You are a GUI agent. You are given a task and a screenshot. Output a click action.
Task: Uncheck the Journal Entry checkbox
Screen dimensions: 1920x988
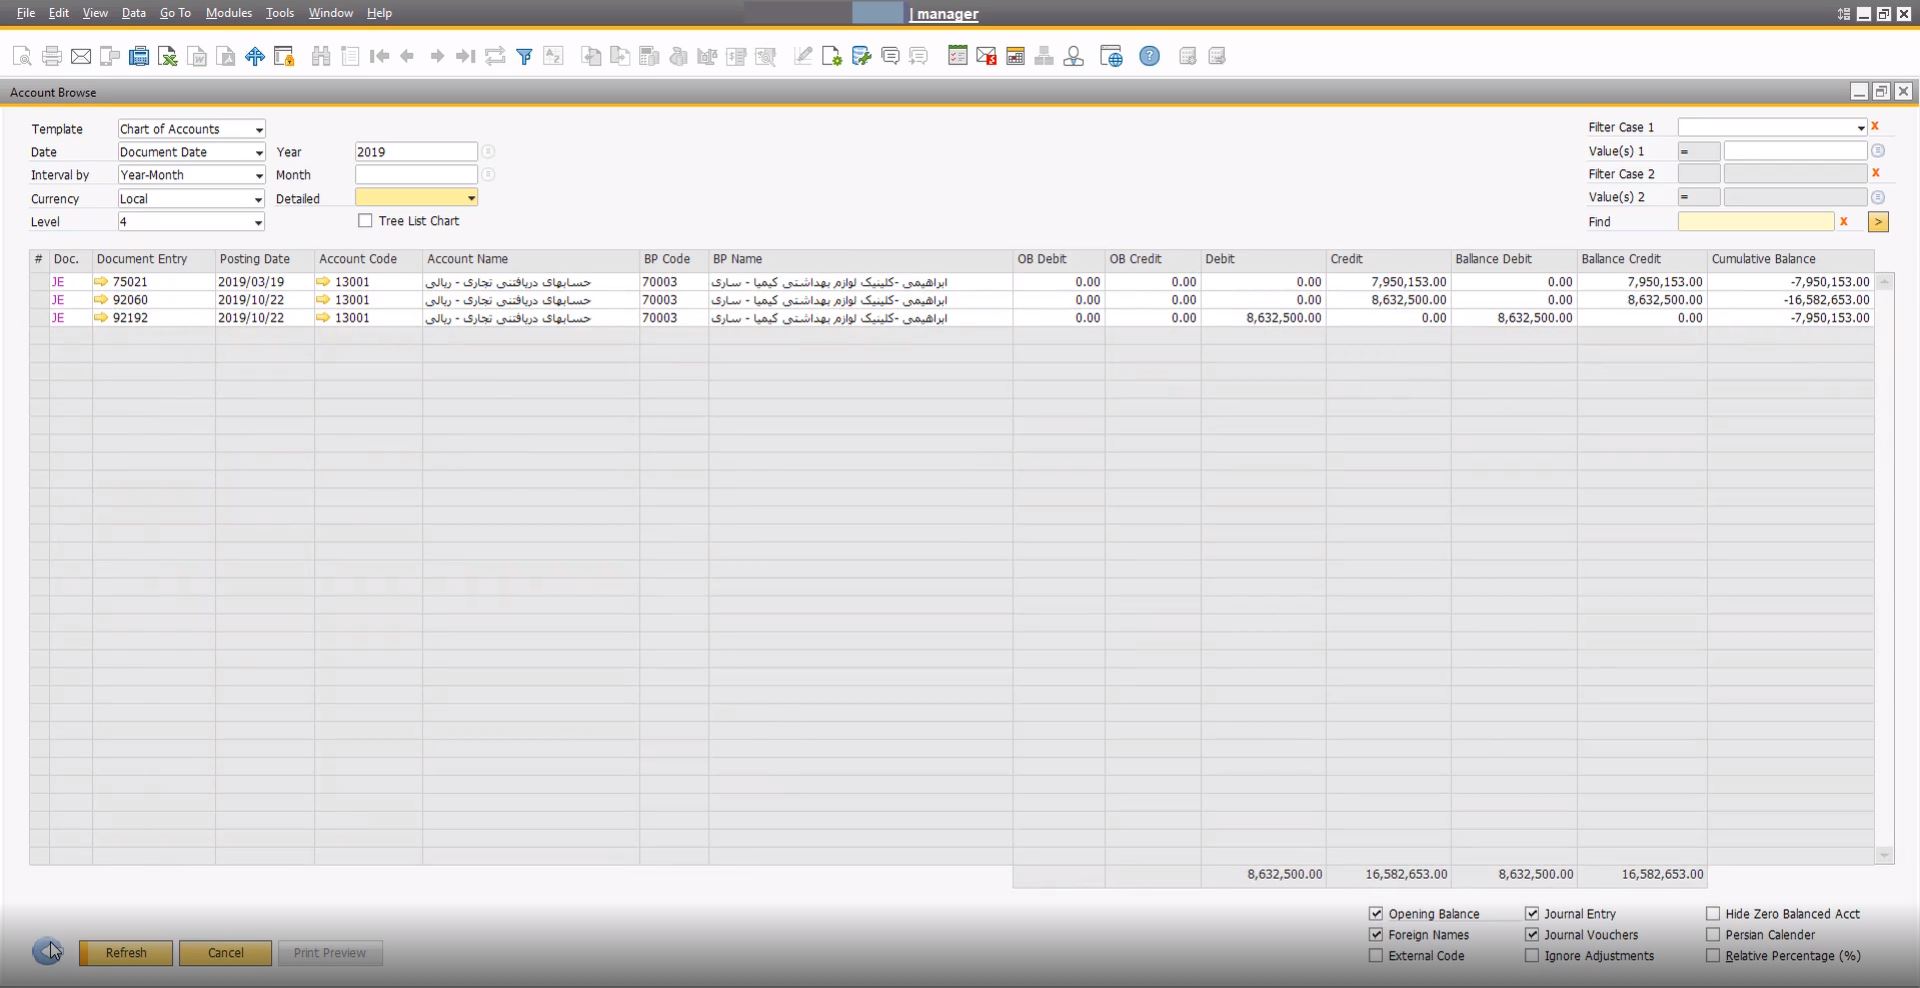1532,914
